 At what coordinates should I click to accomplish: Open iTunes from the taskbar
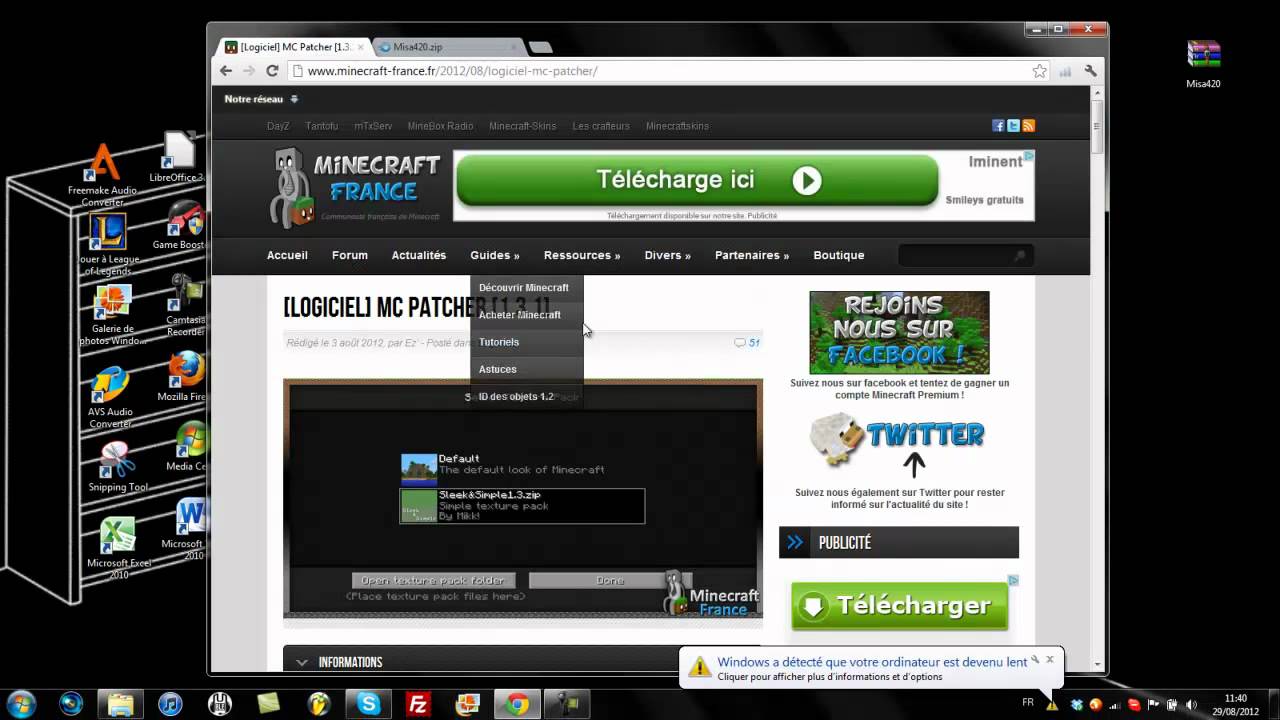[x=171, y=704]
